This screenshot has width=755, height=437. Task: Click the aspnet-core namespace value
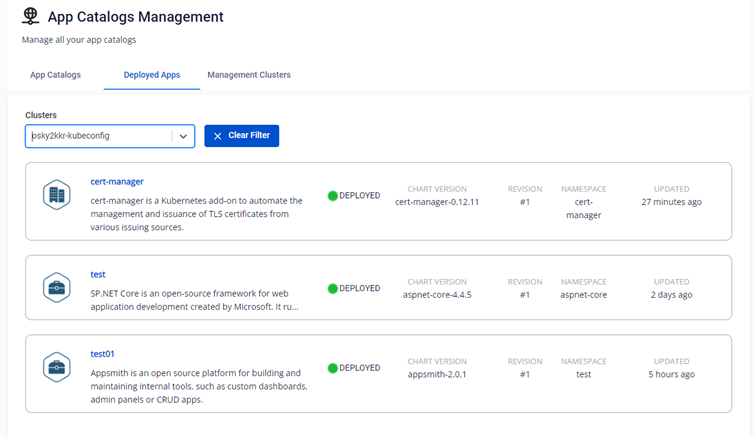[x=584, y=294]
